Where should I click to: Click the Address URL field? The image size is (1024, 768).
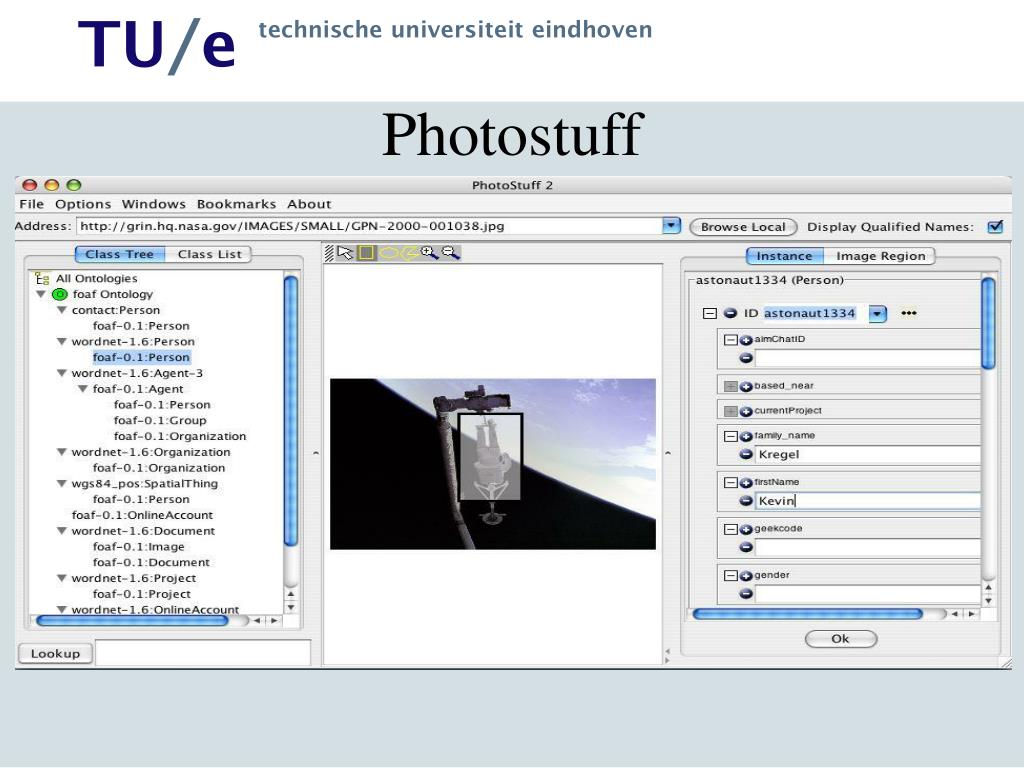[370, 226]
